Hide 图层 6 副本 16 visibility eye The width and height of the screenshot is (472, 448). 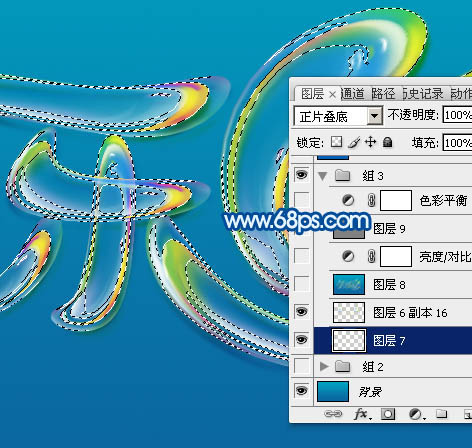tap(302, 312)
